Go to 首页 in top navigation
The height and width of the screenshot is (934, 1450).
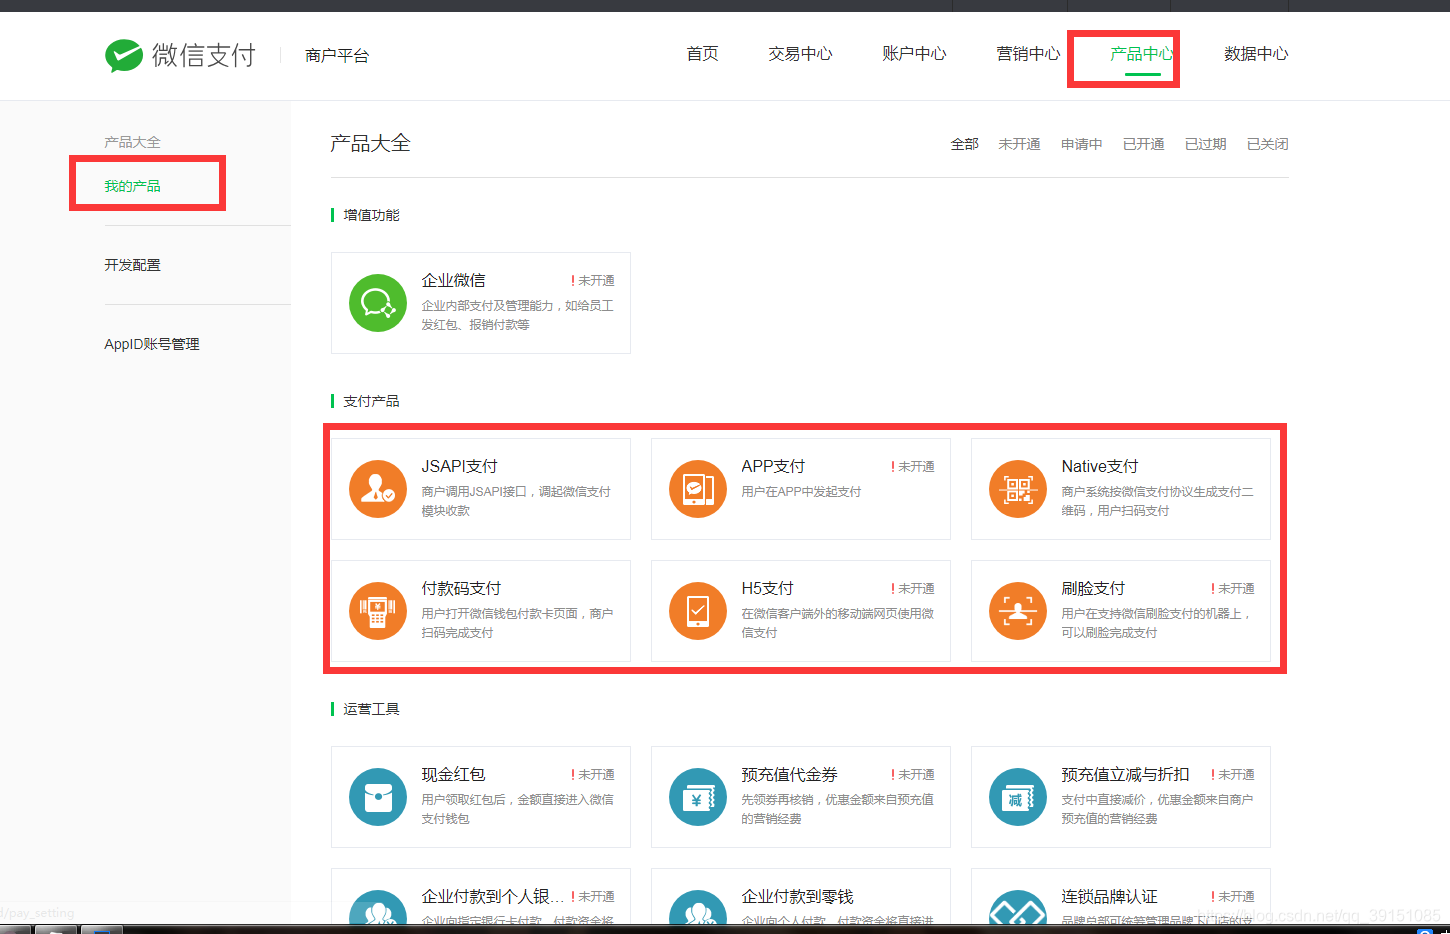(702, 54)
